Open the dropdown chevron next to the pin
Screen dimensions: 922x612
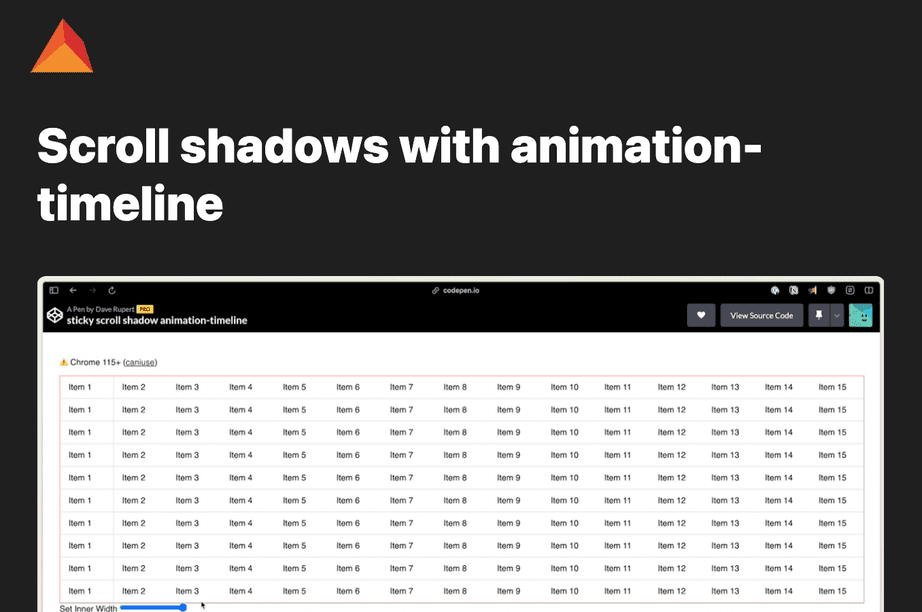(x=837, y=315)
